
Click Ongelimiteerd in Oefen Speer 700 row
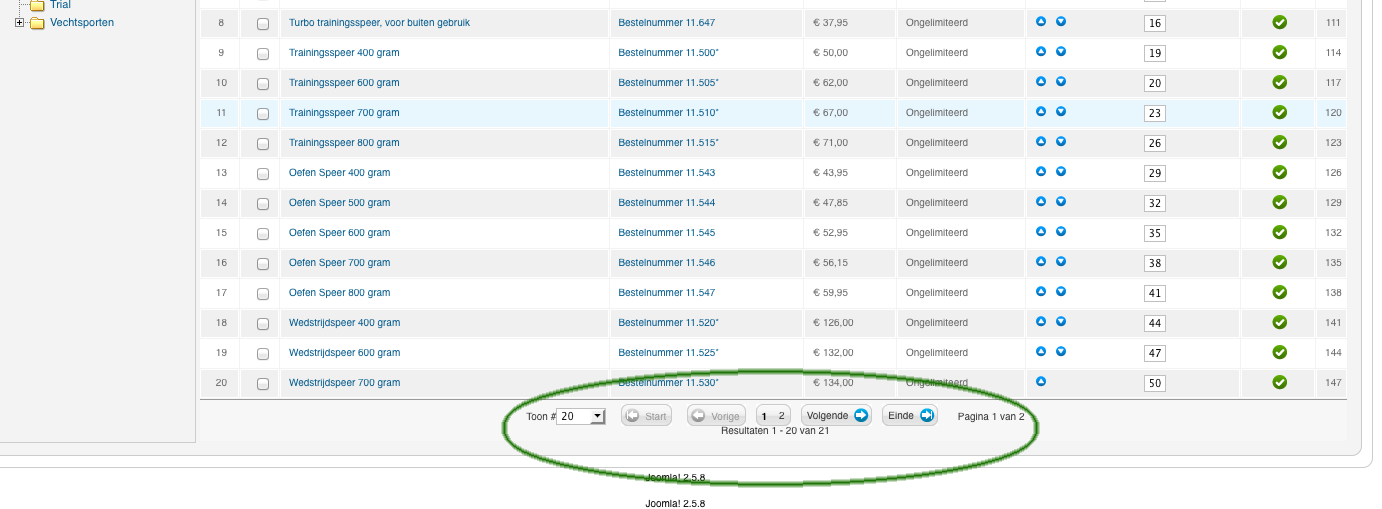tap(936, 263)
